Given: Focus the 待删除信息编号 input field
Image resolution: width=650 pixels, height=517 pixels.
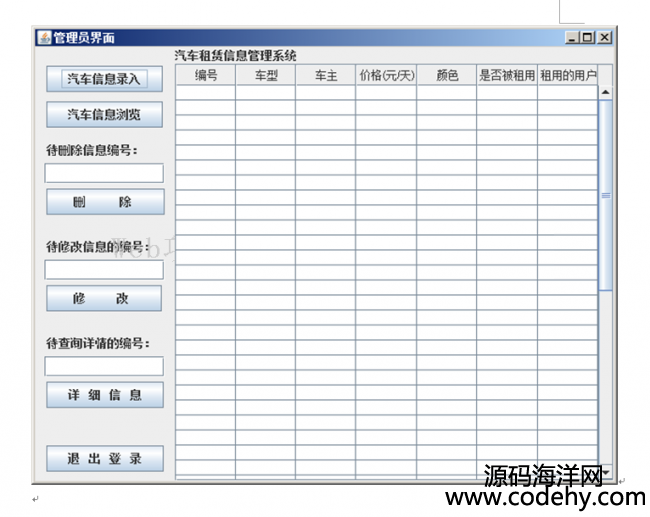Looking at the screenshot, I should click(104, 173).
